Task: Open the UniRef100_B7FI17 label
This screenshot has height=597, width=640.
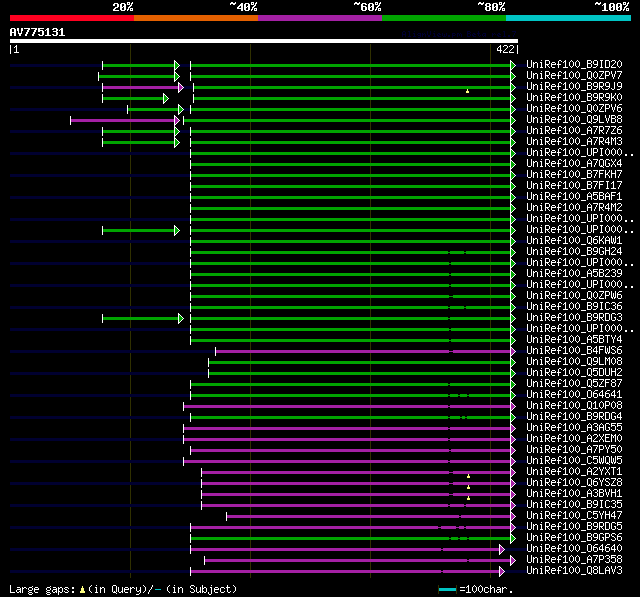Action: point(574,186)
